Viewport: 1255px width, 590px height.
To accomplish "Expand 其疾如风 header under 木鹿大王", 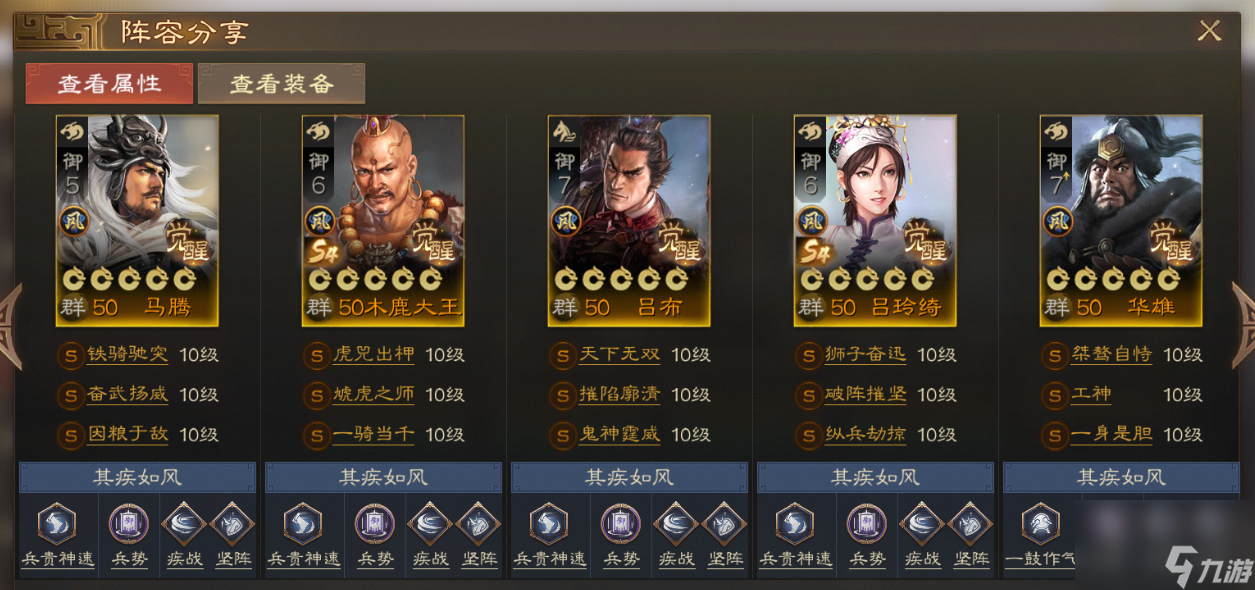I will pos(383,477).
